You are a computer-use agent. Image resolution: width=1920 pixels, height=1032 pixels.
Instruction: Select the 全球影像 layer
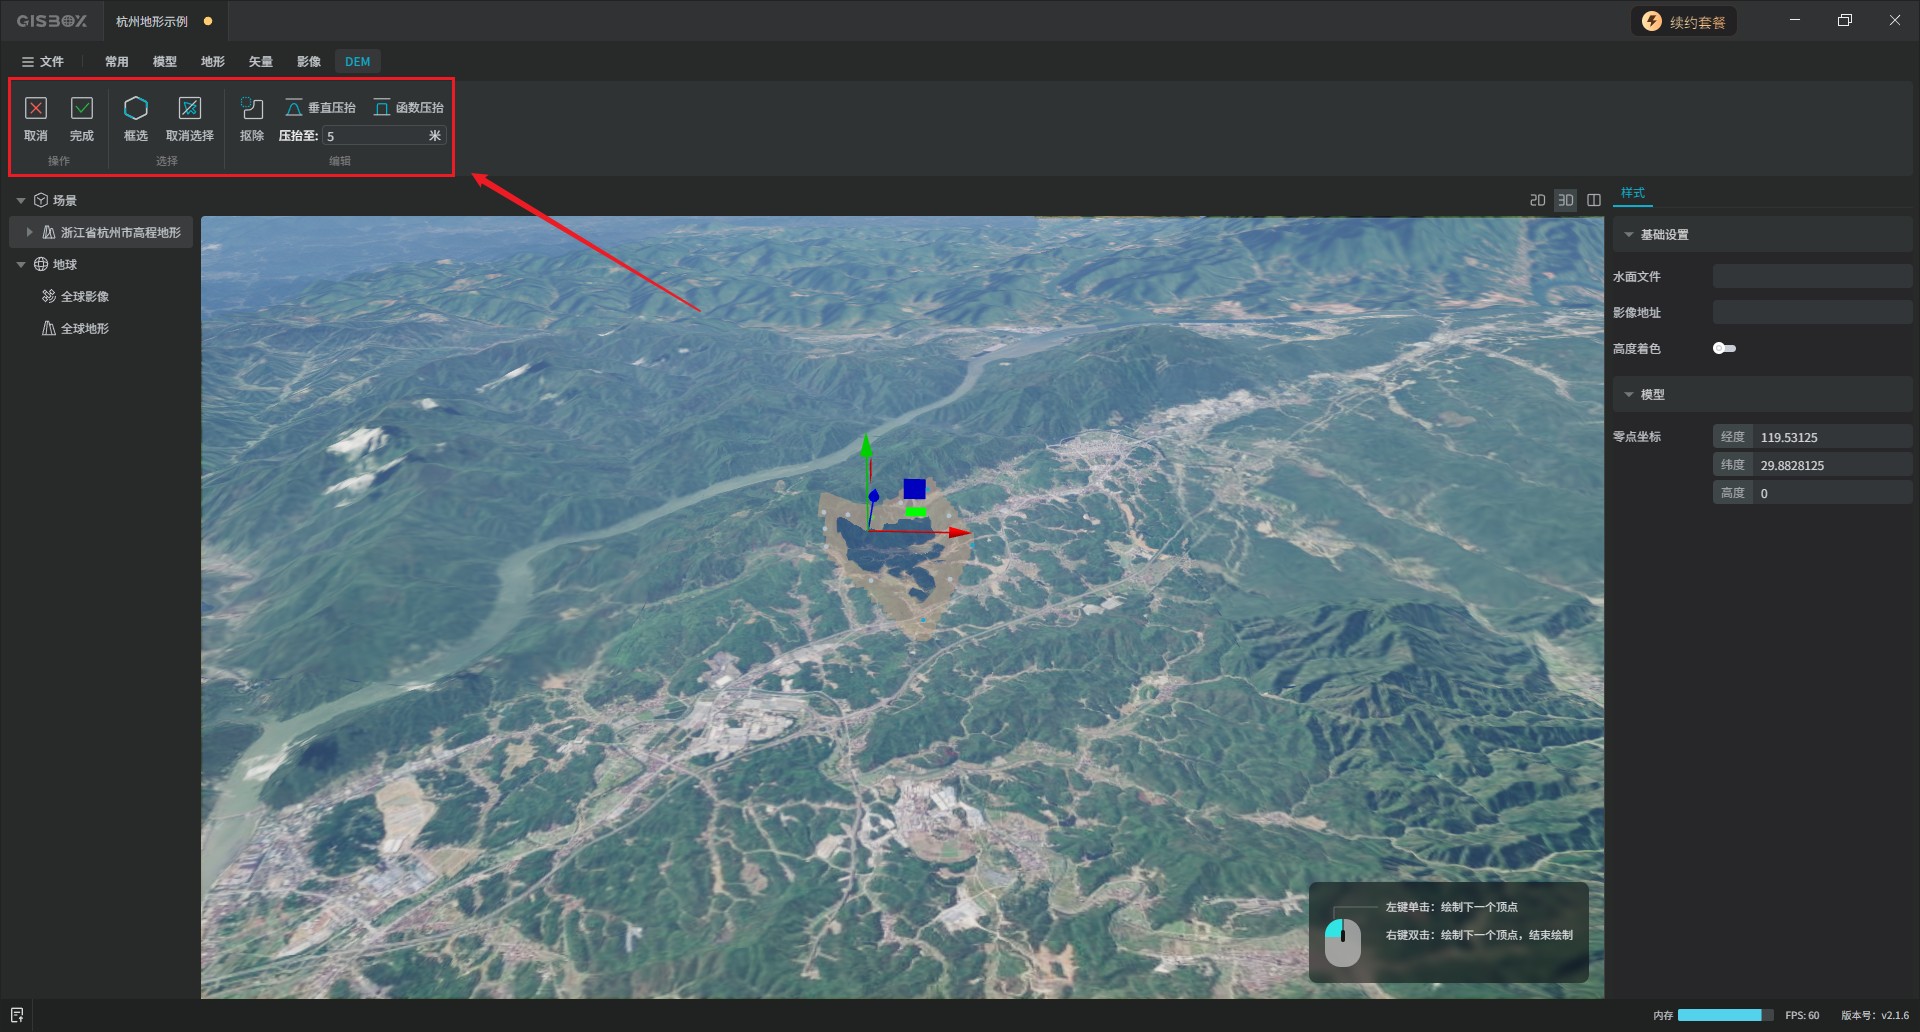84,297
